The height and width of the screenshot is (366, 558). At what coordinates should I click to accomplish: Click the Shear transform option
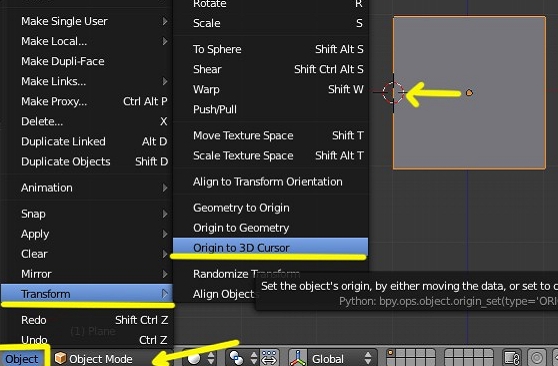point(270,69)
